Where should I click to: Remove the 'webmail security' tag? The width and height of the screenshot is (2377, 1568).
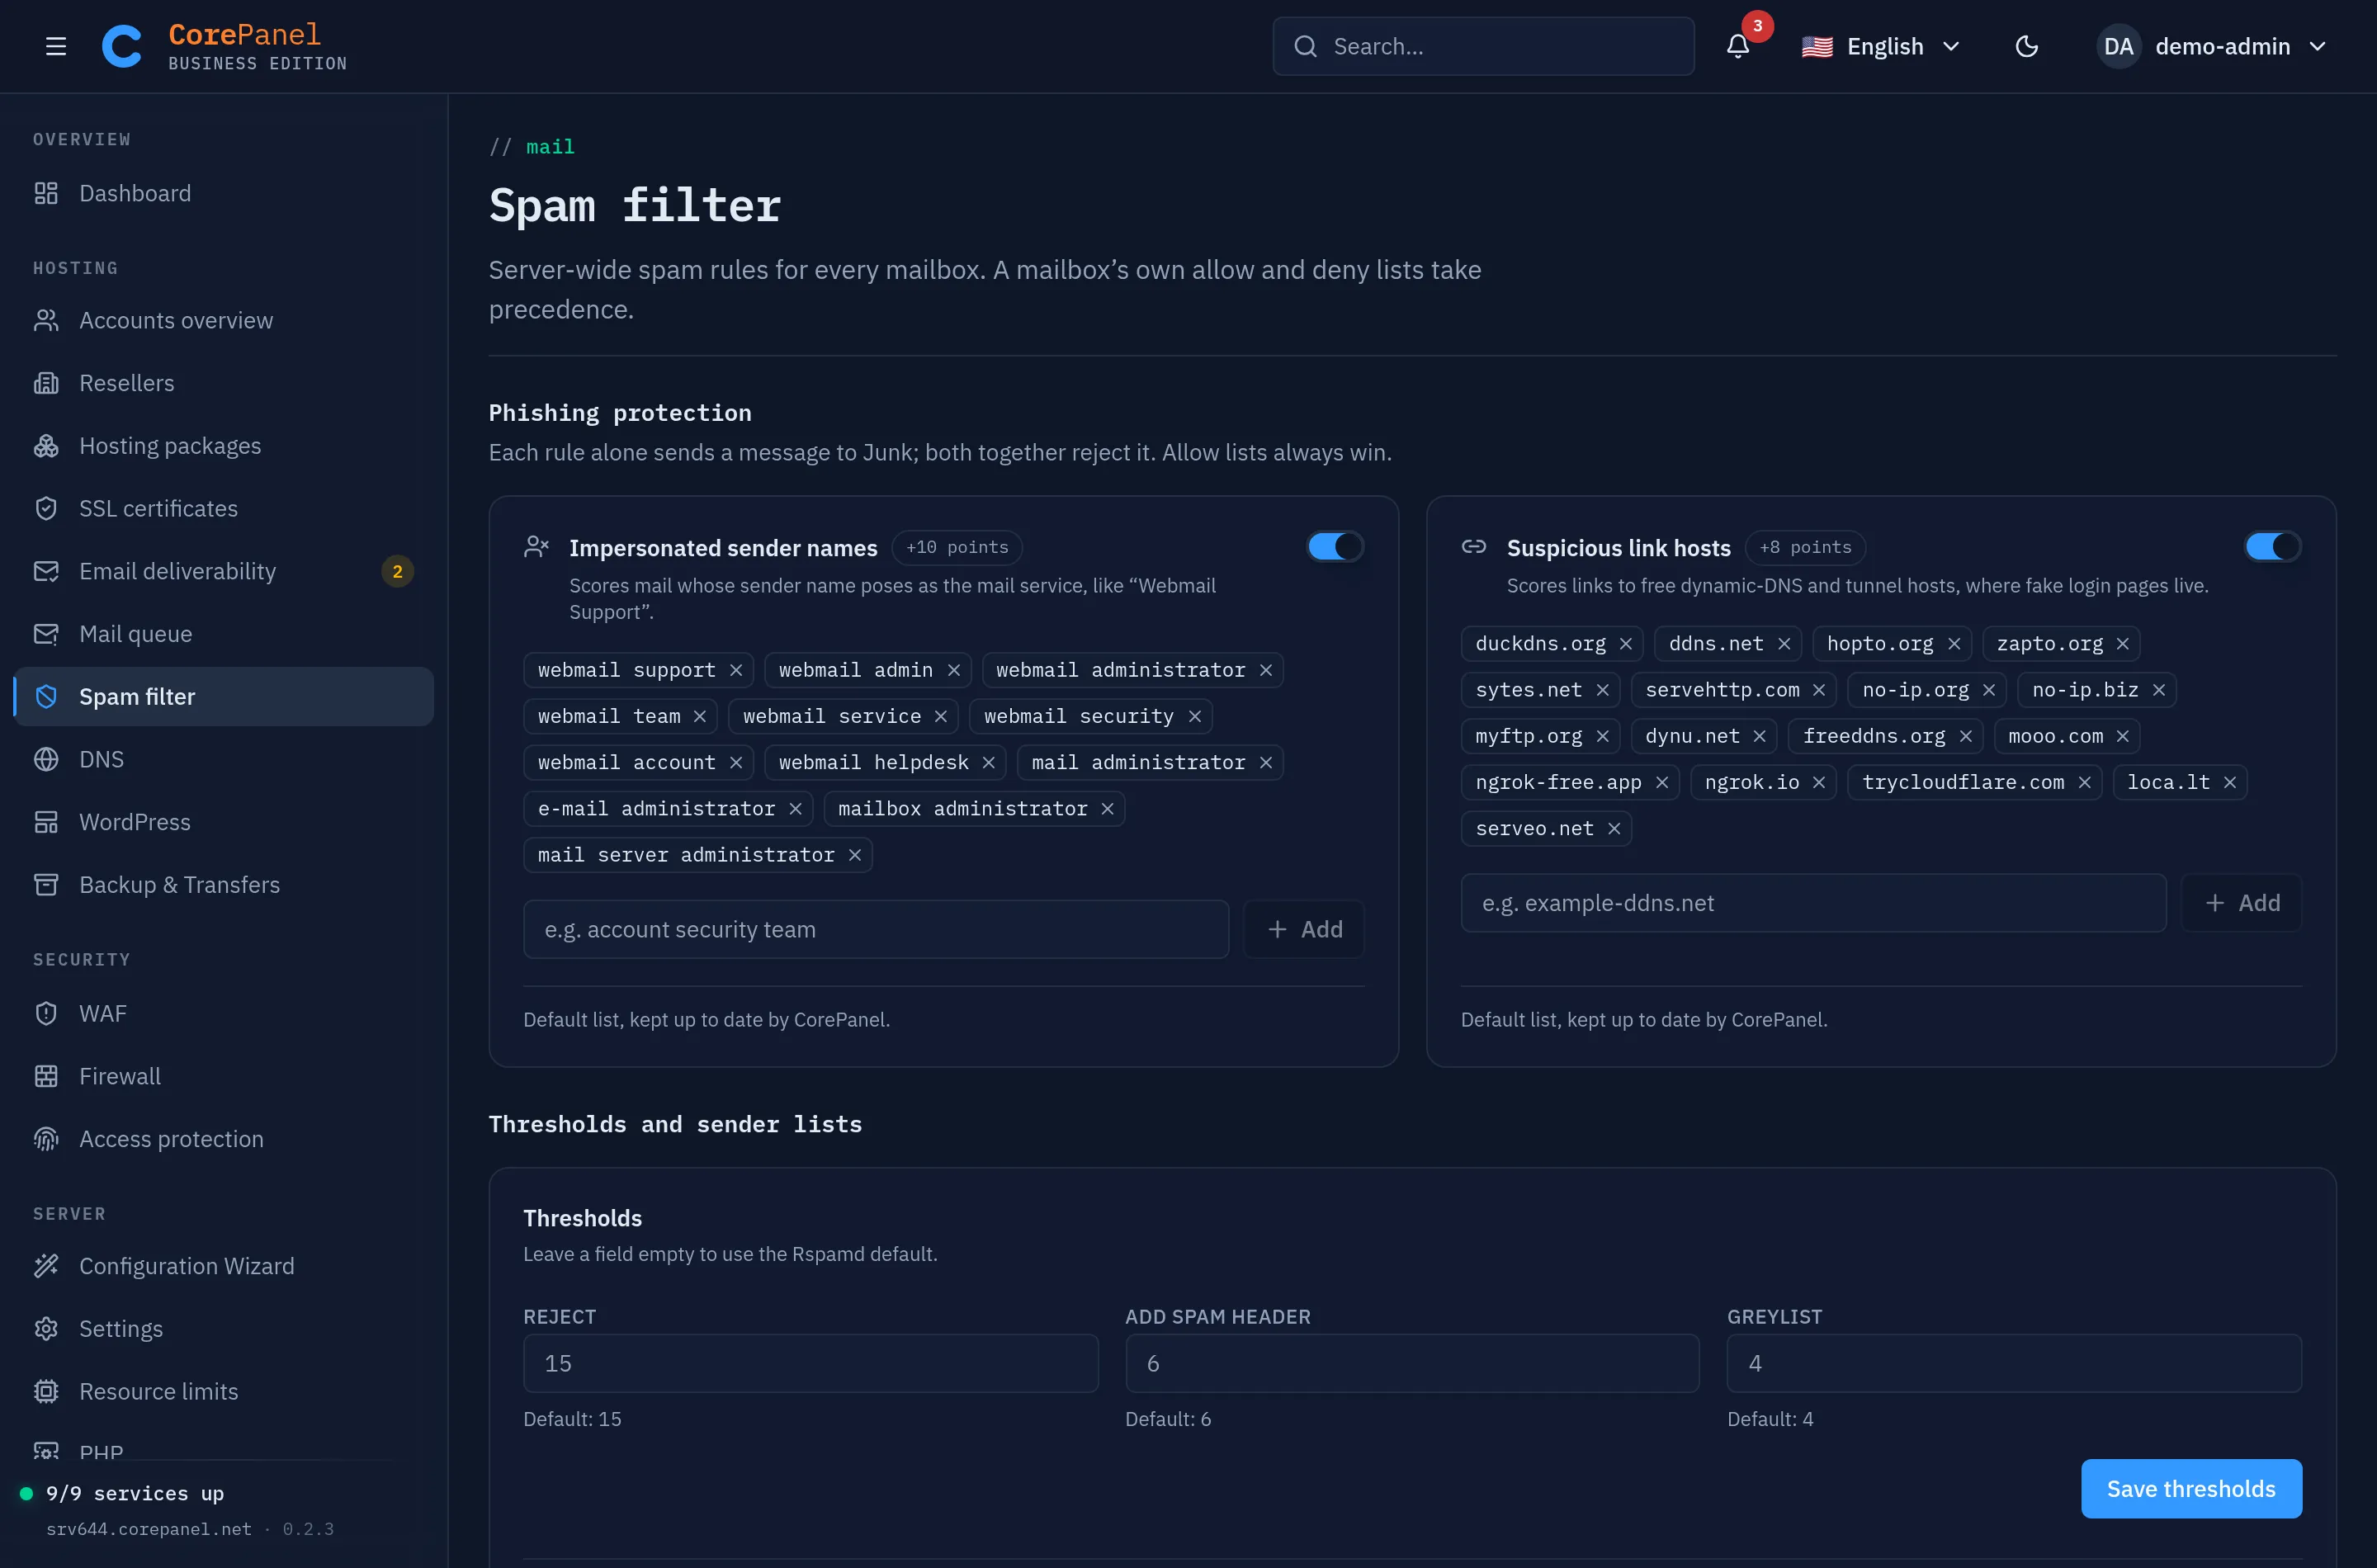coord(1195,716)
